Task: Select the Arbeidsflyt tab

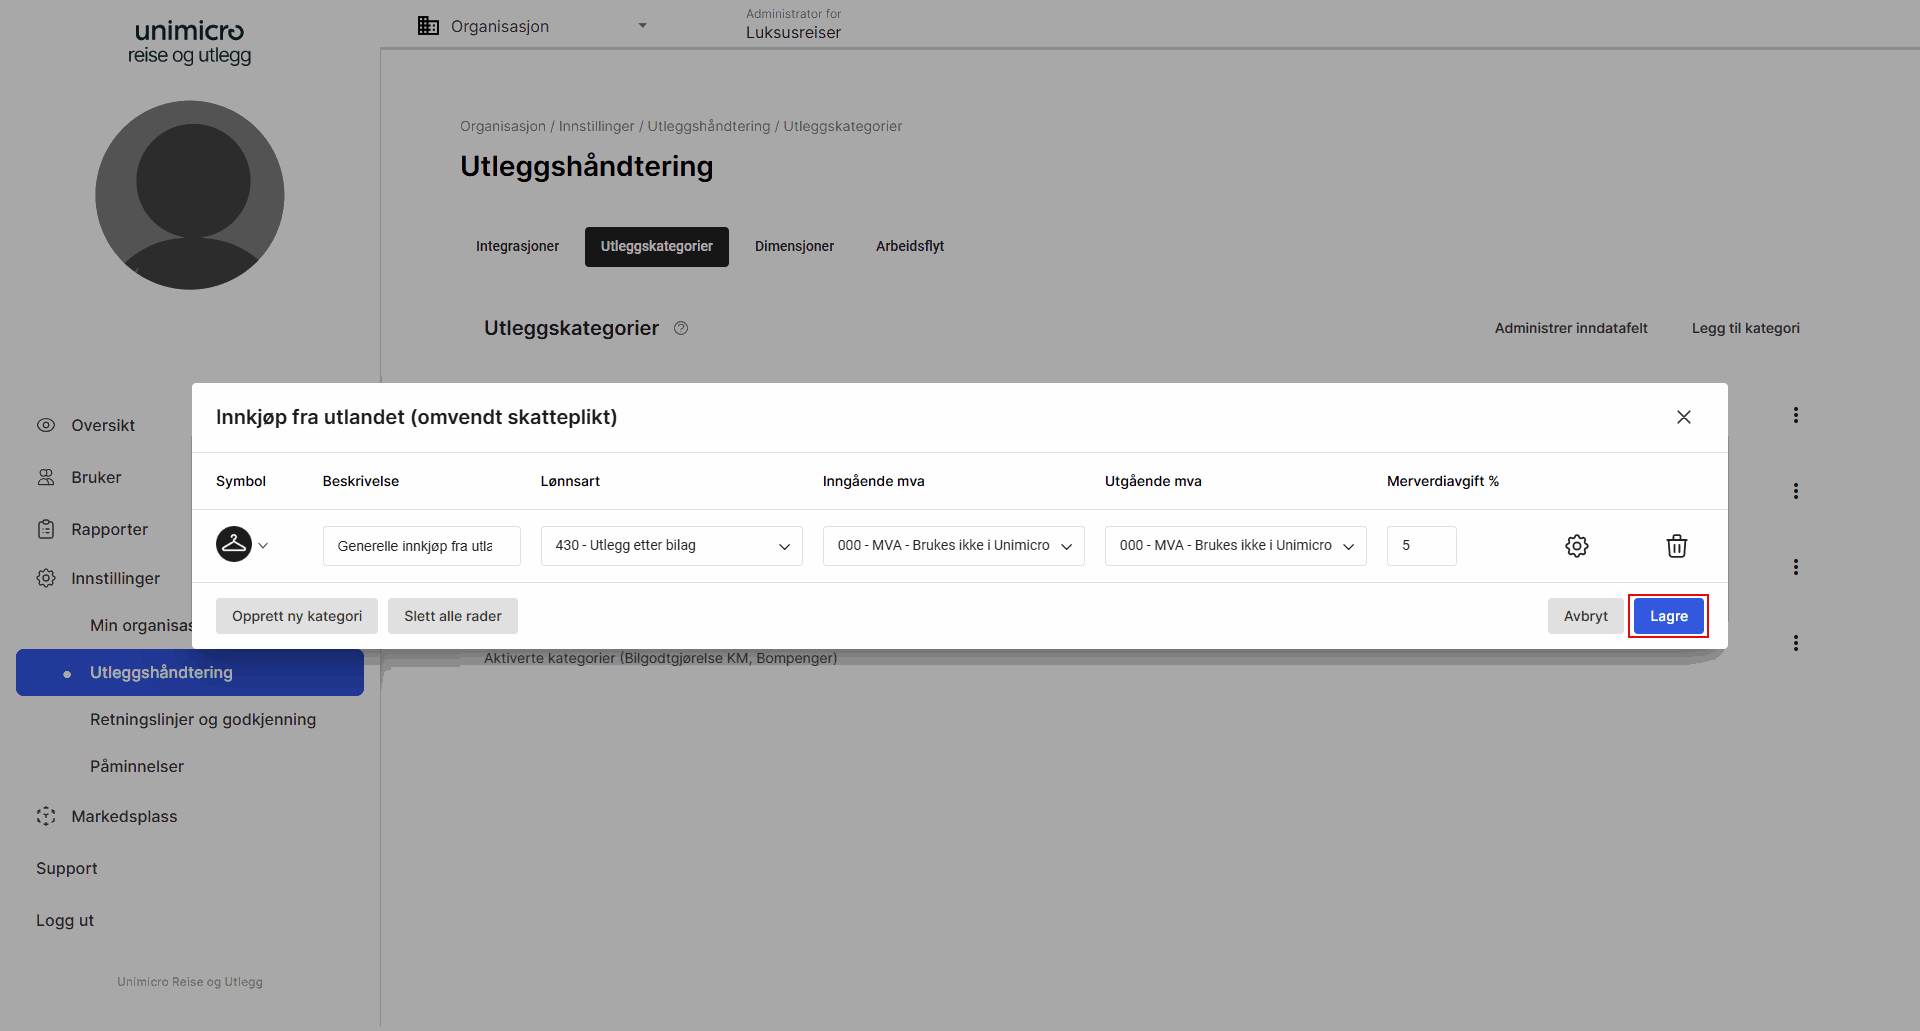Action: click(x=909, y=246)
